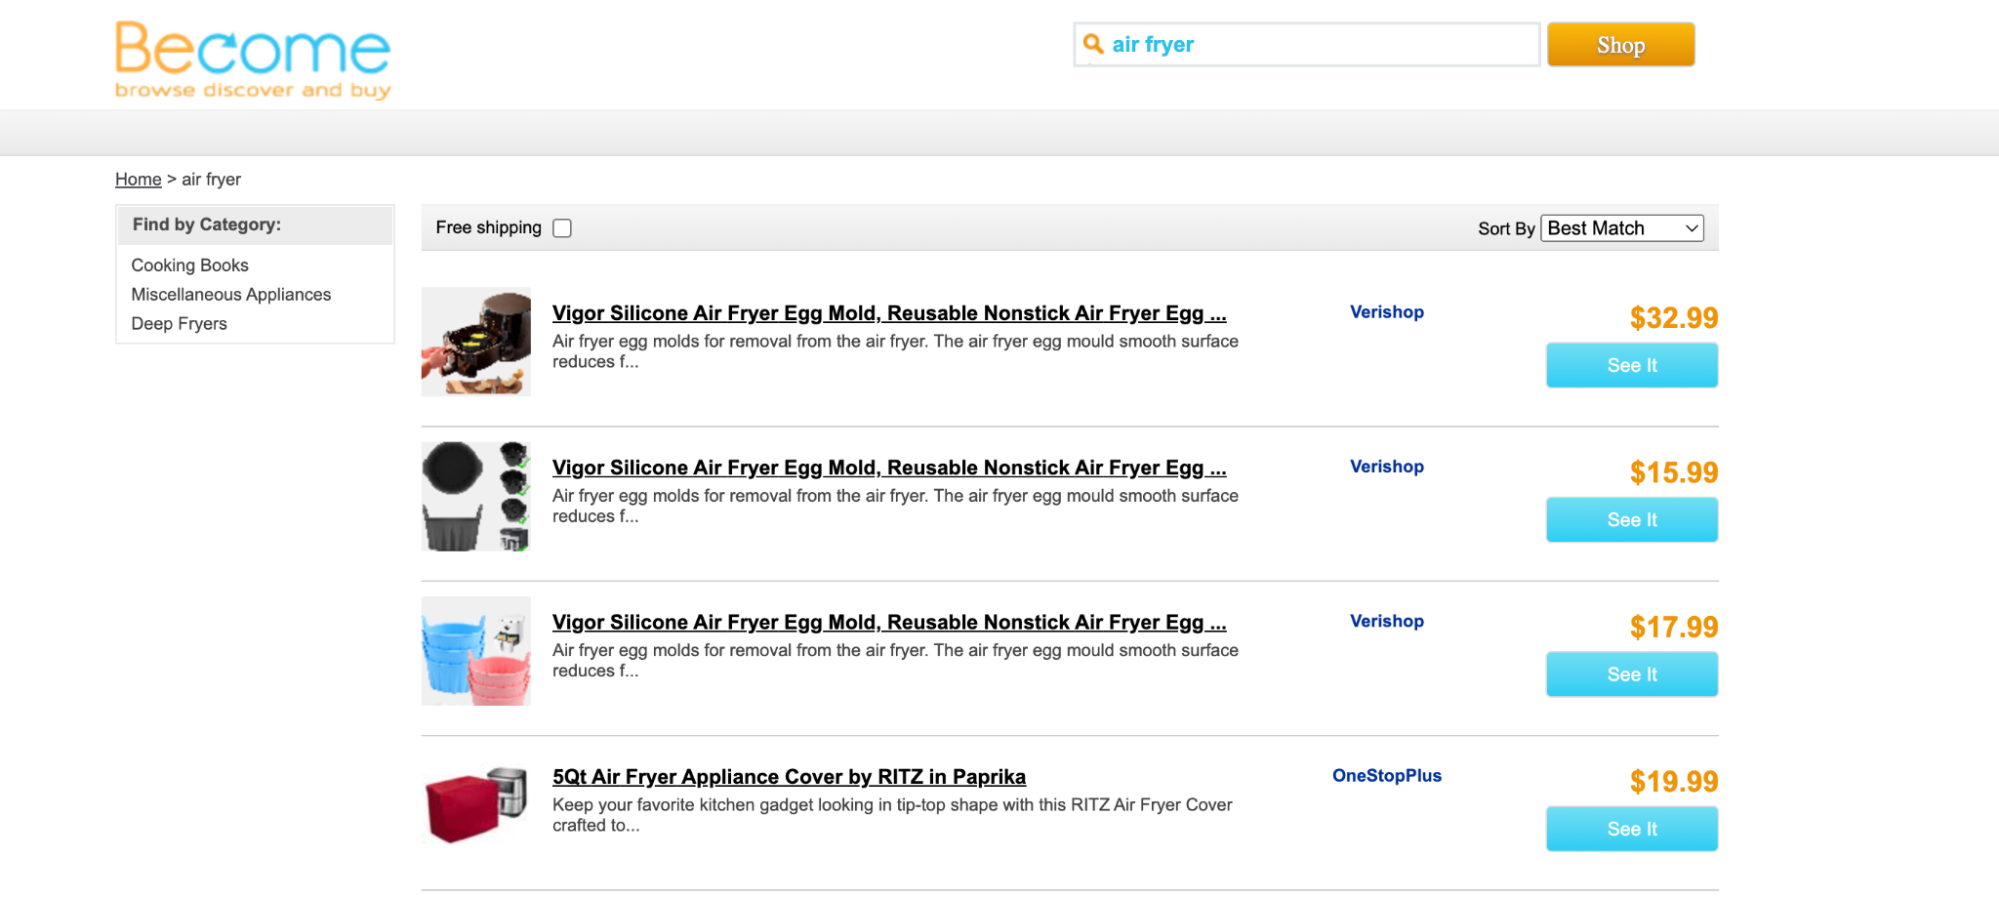The width and height of the screenshot is (1999, 901).
Task: Focus the air fryer search field
Action: pyautogui.click(x=1306, y=44)
